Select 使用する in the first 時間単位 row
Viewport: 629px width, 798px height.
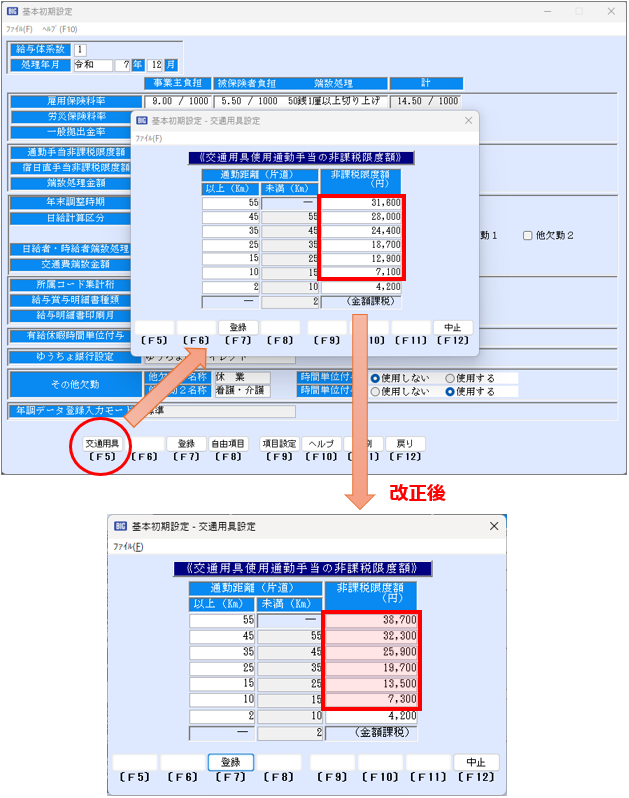coord(449,379)
